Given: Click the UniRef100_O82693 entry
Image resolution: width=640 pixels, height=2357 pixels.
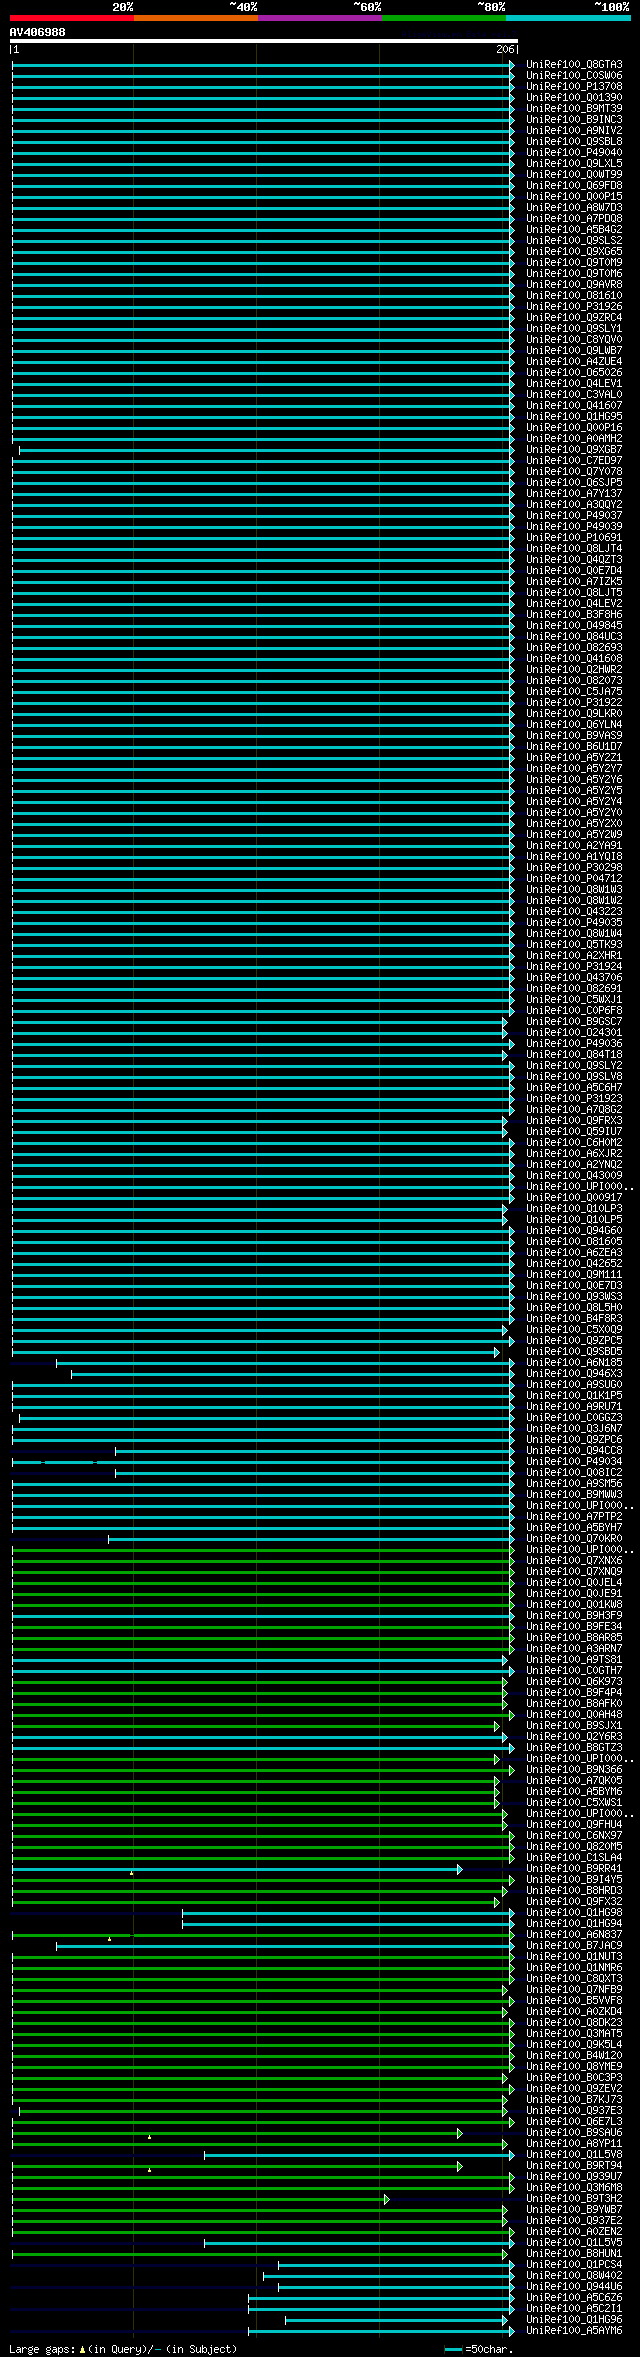Looking at the screenshot, I should (574, 648).
